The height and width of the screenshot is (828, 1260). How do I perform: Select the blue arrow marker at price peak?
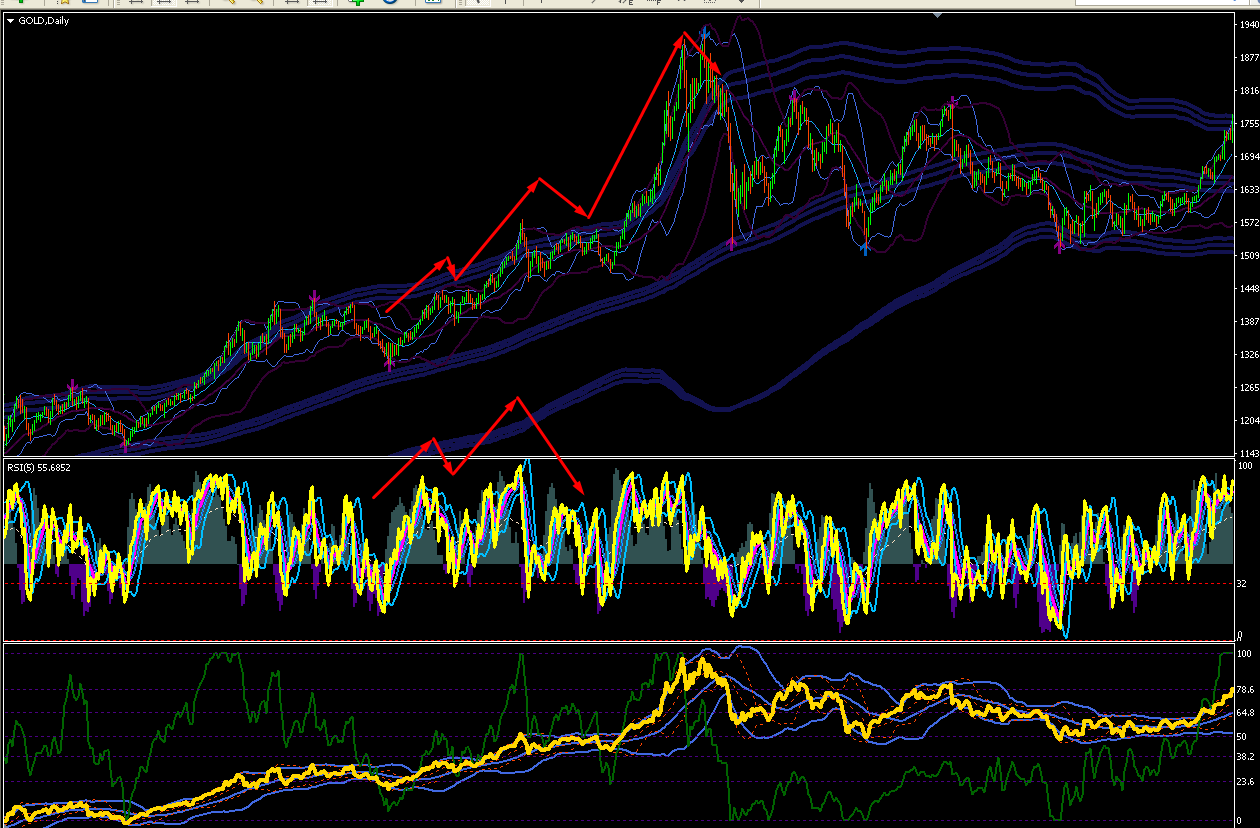[705, 32]
